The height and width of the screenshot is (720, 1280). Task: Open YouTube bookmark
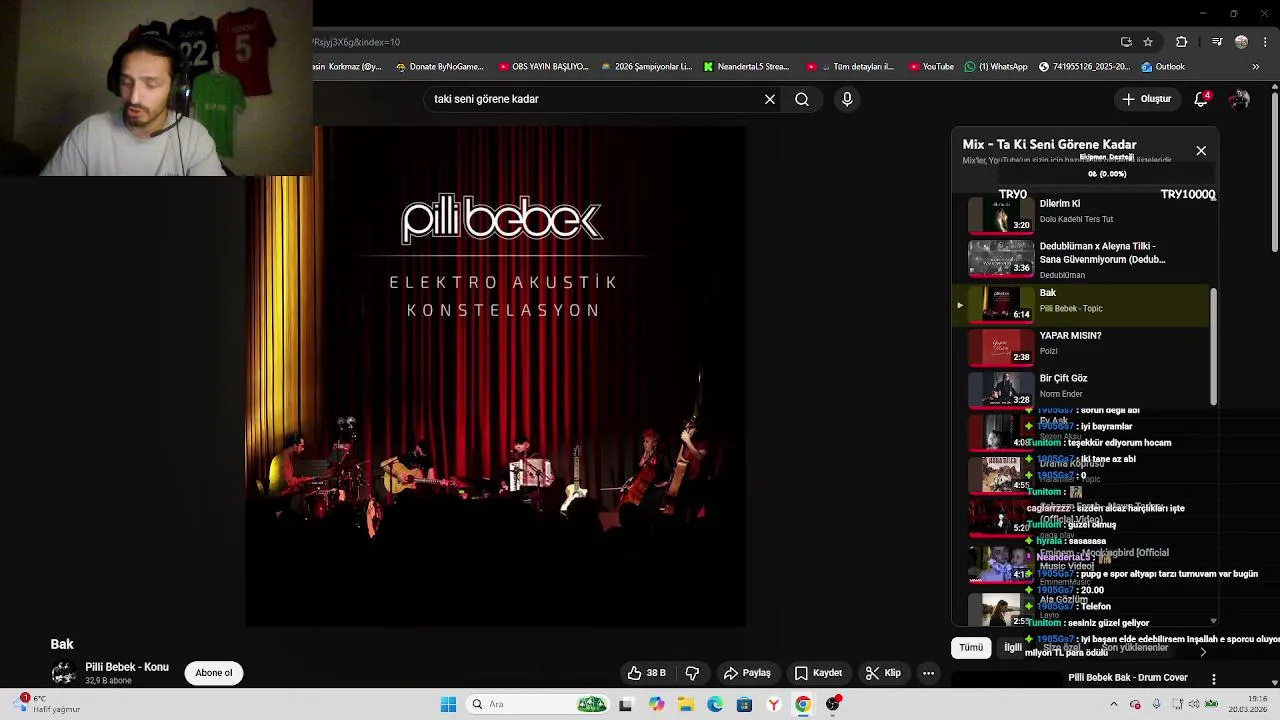931,67
